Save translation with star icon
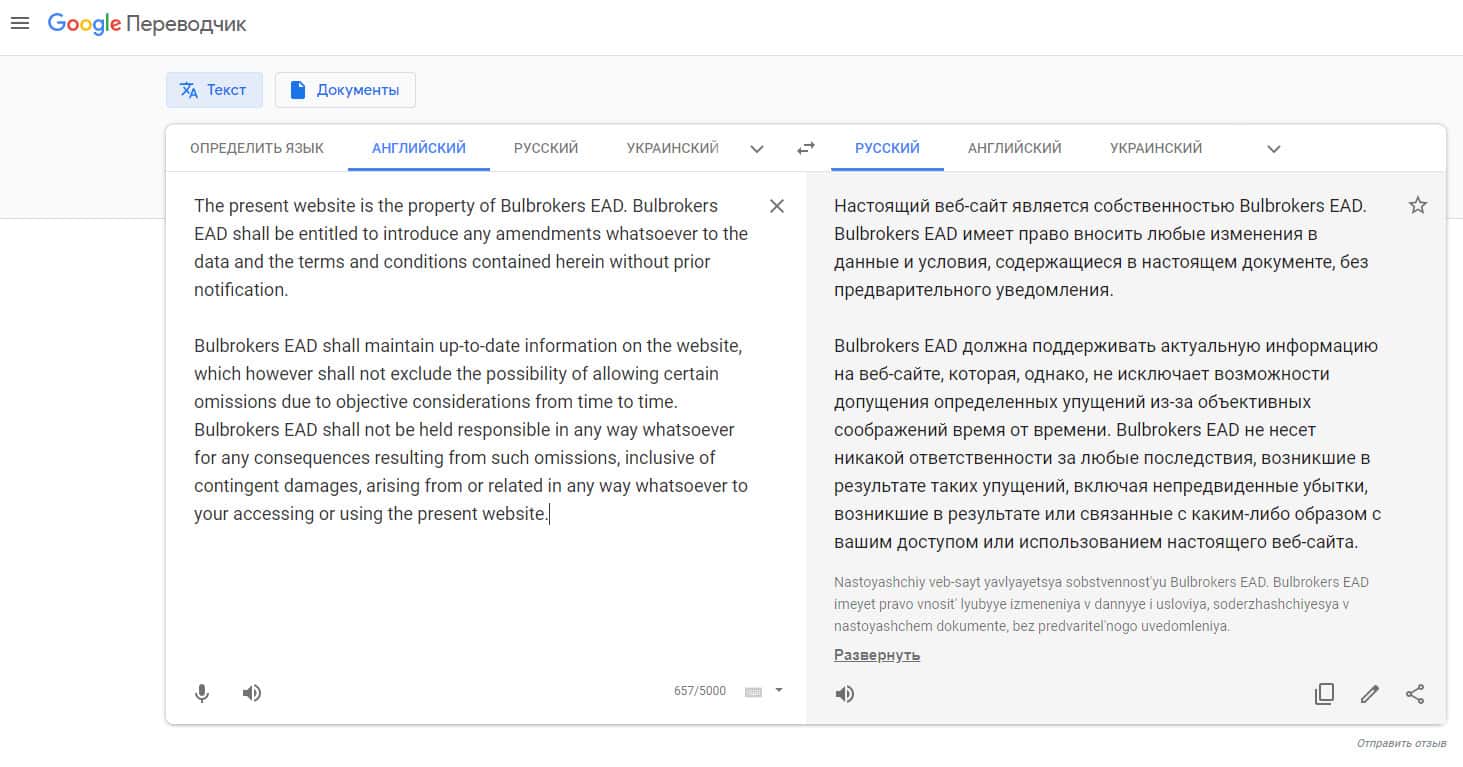Screen dimensions: 1463x767 (x=1417, y=206)
